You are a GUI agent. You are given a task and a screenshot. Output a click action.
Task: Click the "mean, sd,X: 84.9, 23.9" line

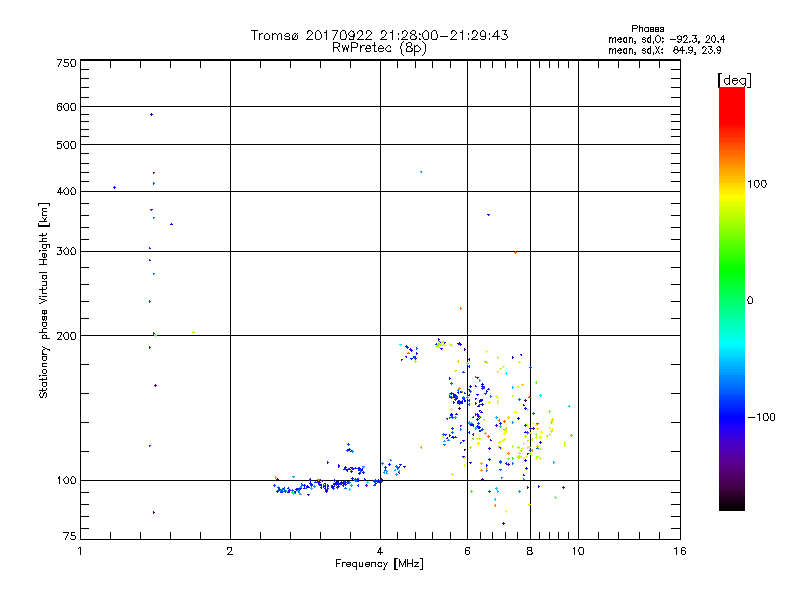(664, 50)
